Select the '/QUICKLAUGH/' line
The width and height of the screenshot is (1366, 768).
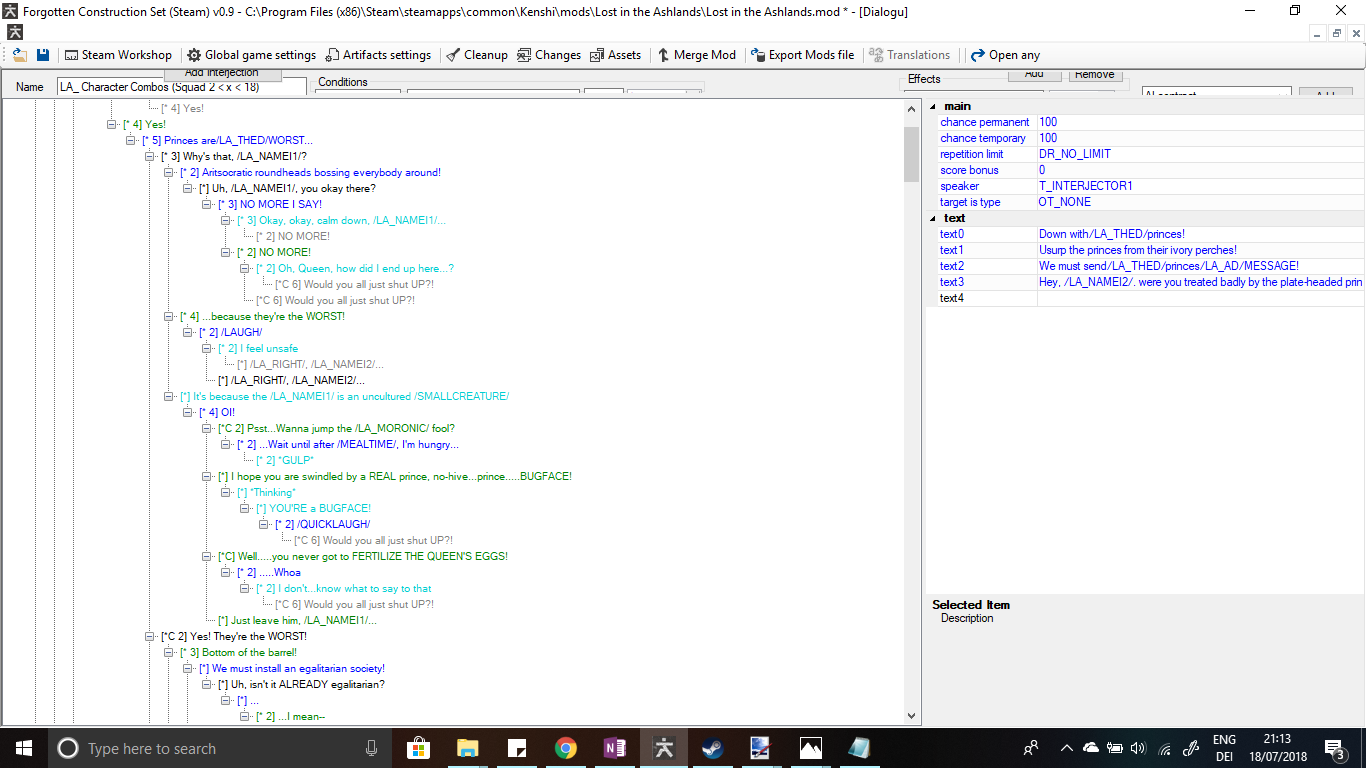322,524
